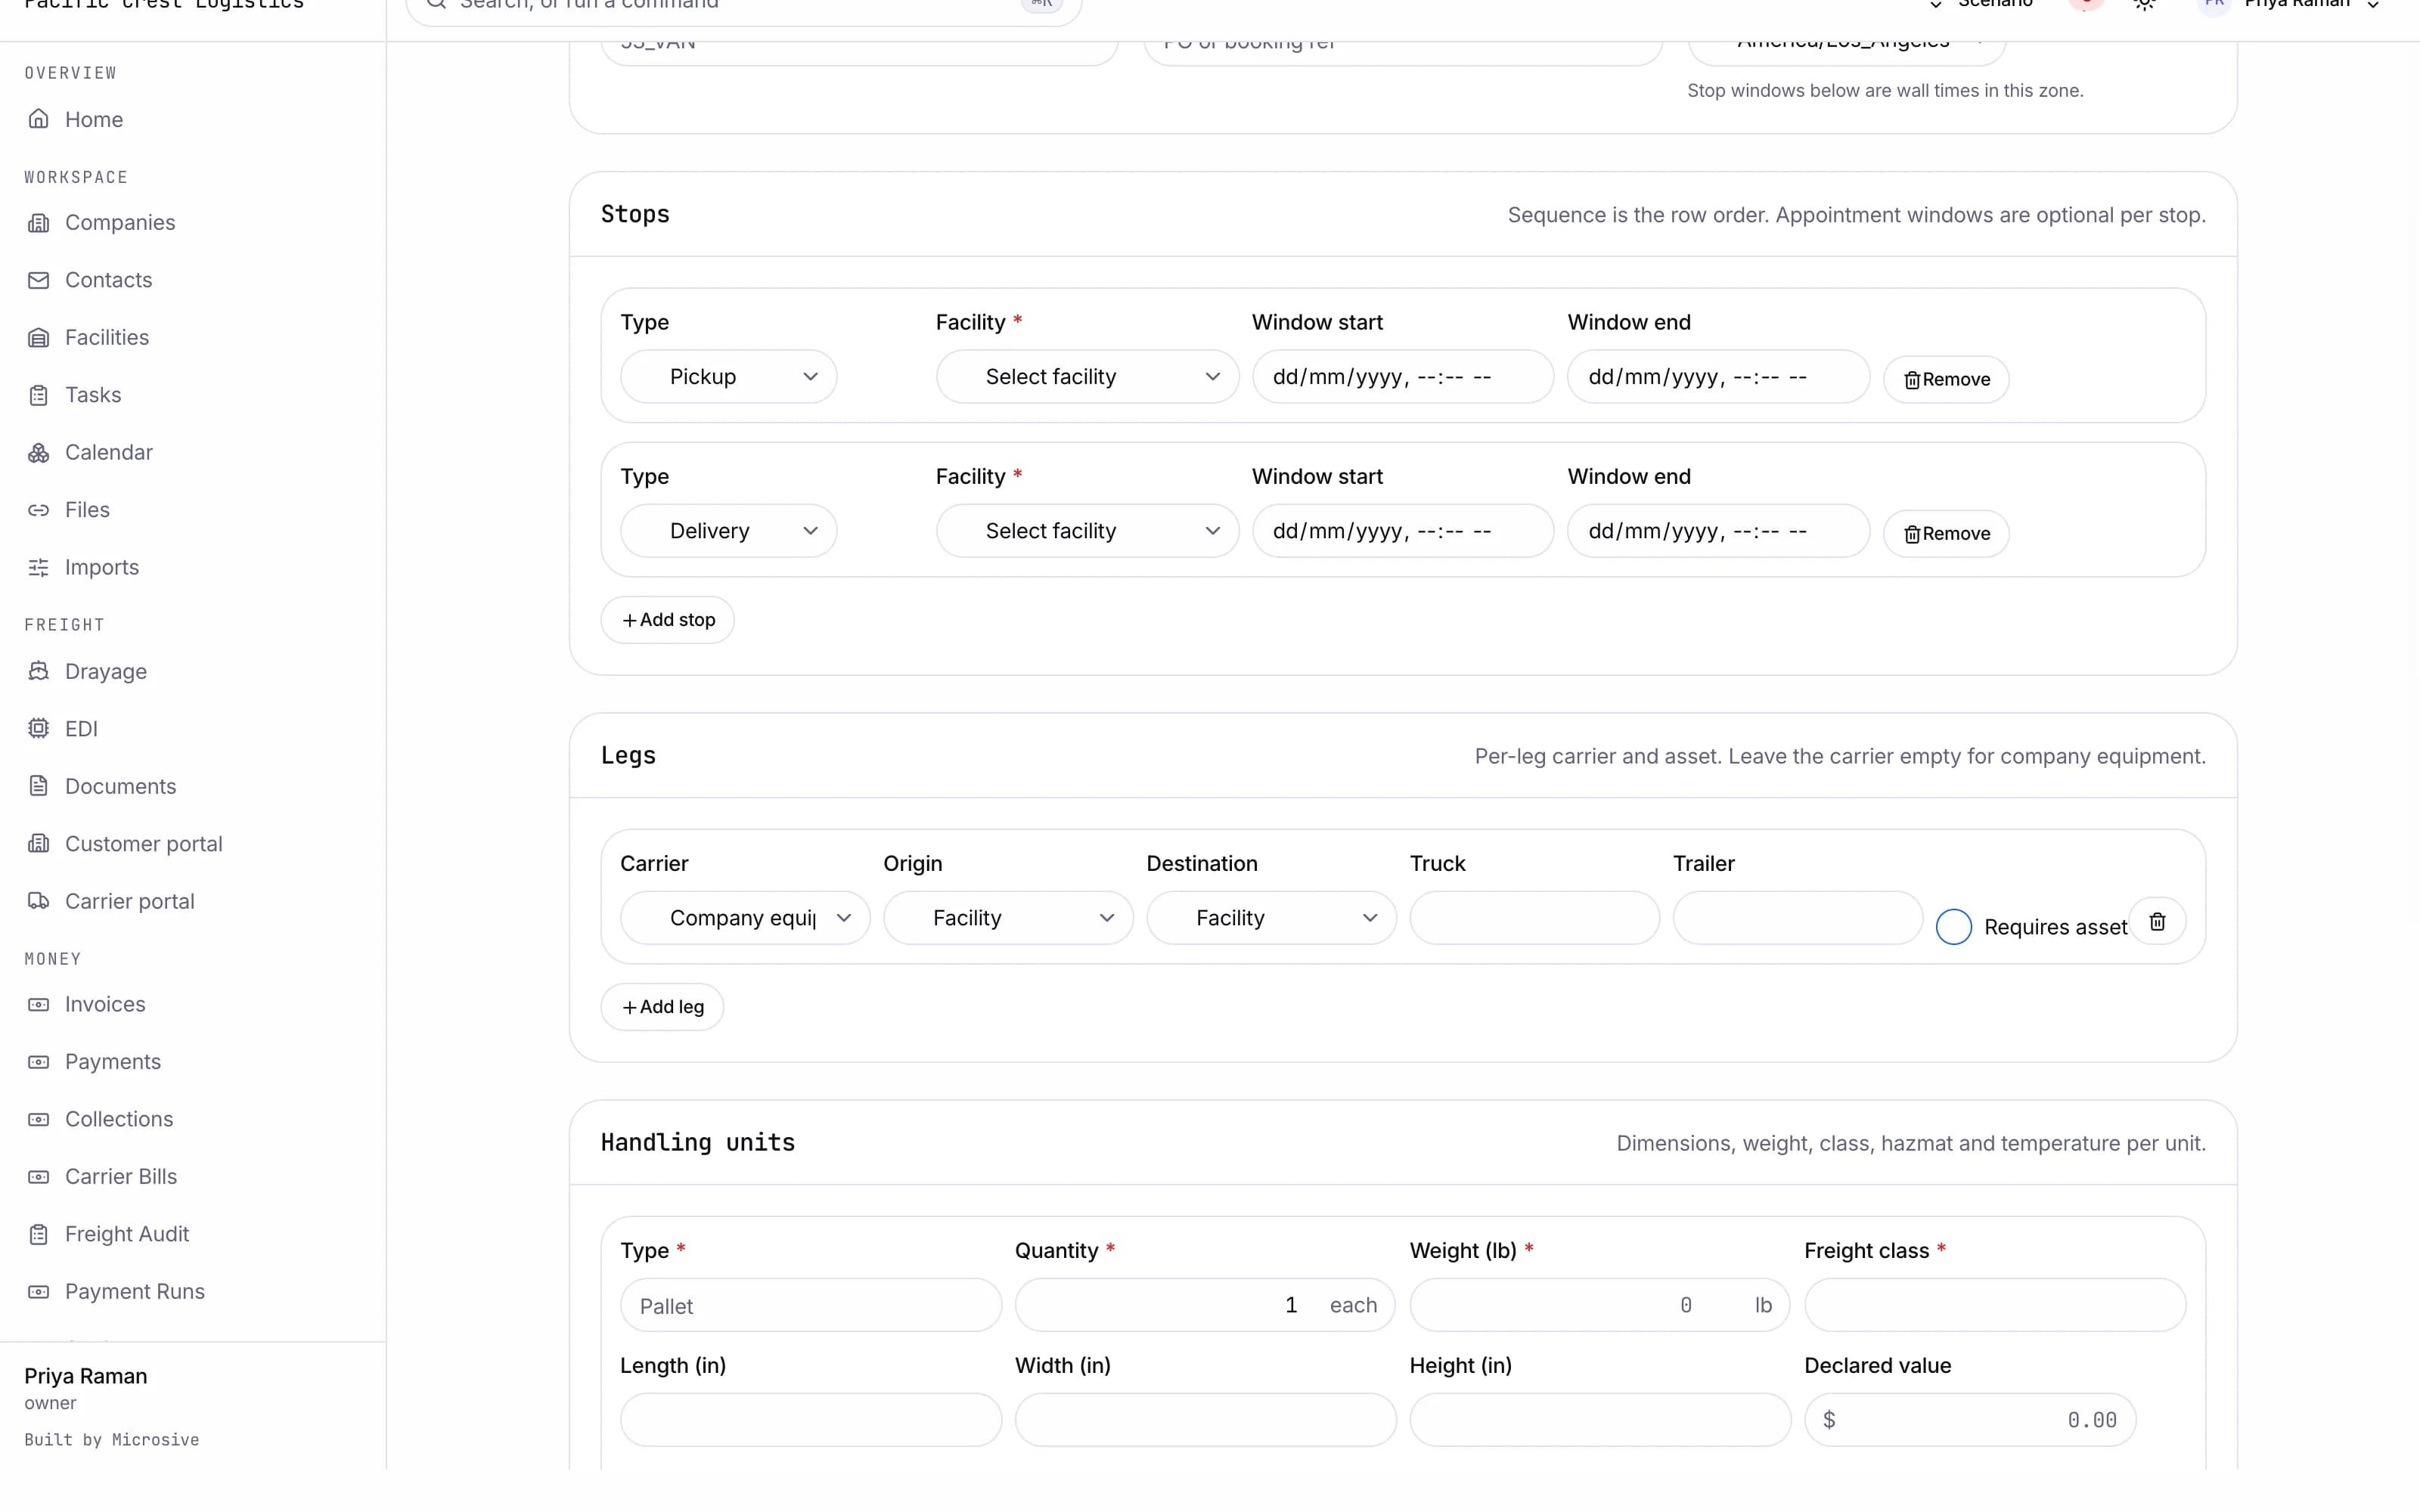Click the EDI chip icon
The image size is (2420, 1512).
tap(38, 729)
